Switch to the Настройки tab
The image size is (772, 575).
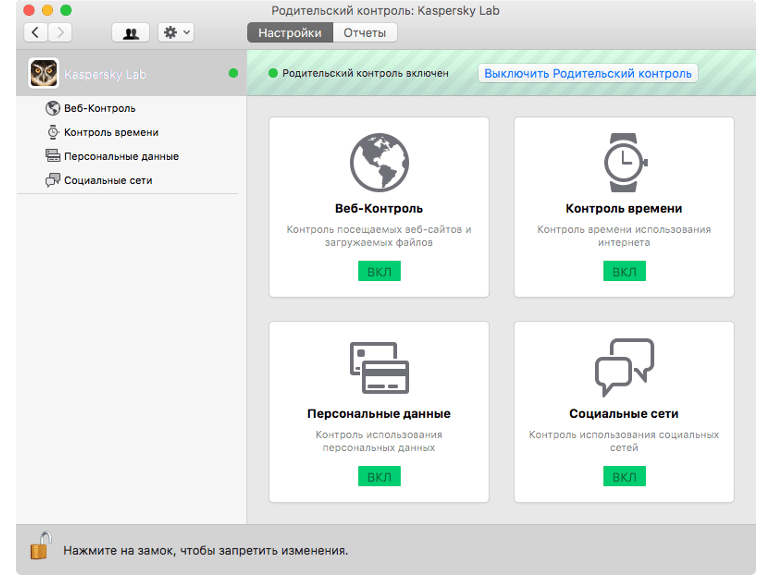[290, 32]
